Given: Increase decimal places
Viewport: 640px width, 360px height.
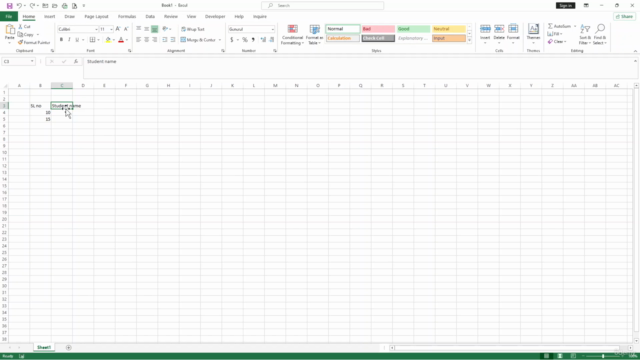Looking at the screenshot, I should click(263, 40).
